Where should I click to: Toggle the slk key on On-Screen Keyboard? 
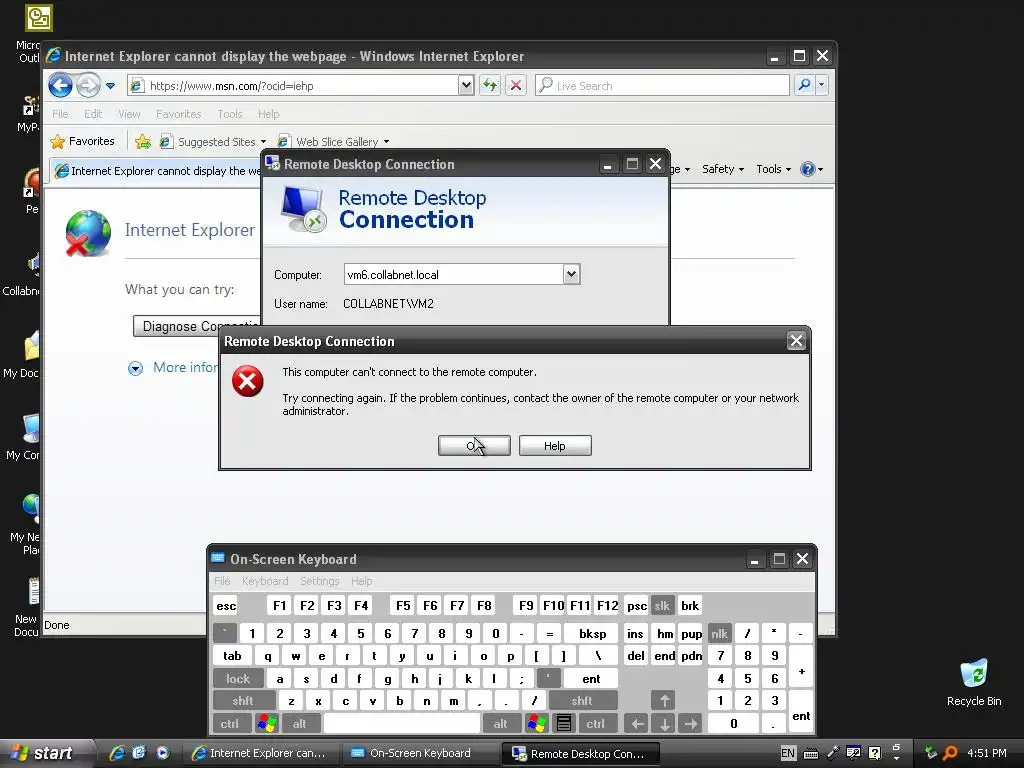(662, 606)
